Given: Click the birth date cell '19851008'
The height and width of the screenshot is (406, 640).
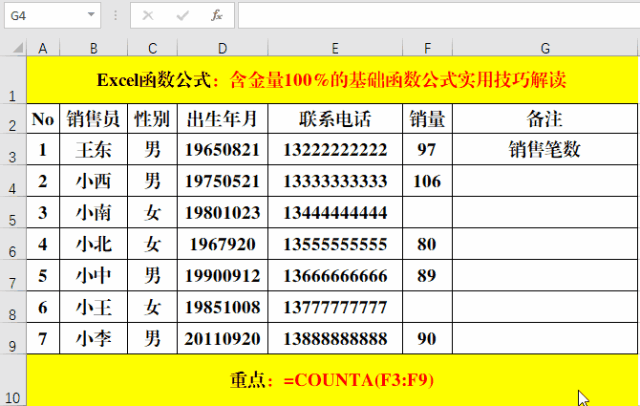Looking at the screenshot, I should 222,307.
